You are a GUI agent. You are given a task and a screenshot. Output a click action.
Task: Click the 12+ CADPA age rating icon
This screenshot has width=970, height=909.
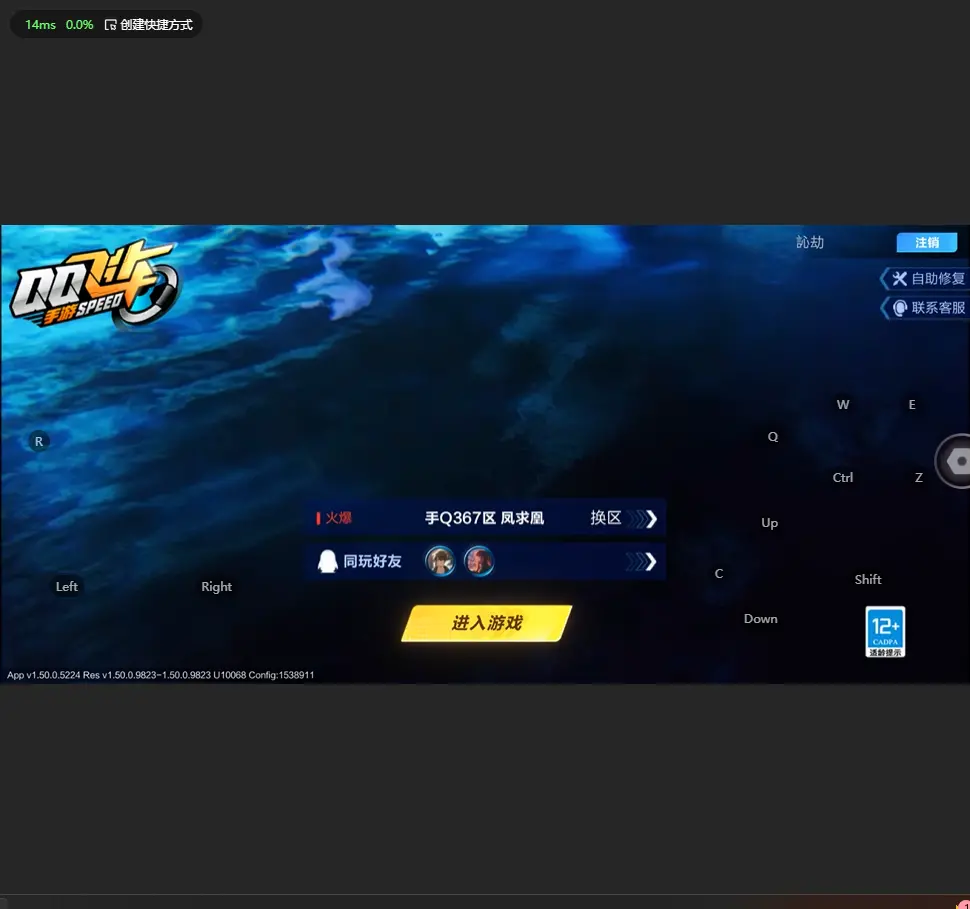(x=885, y=632)
